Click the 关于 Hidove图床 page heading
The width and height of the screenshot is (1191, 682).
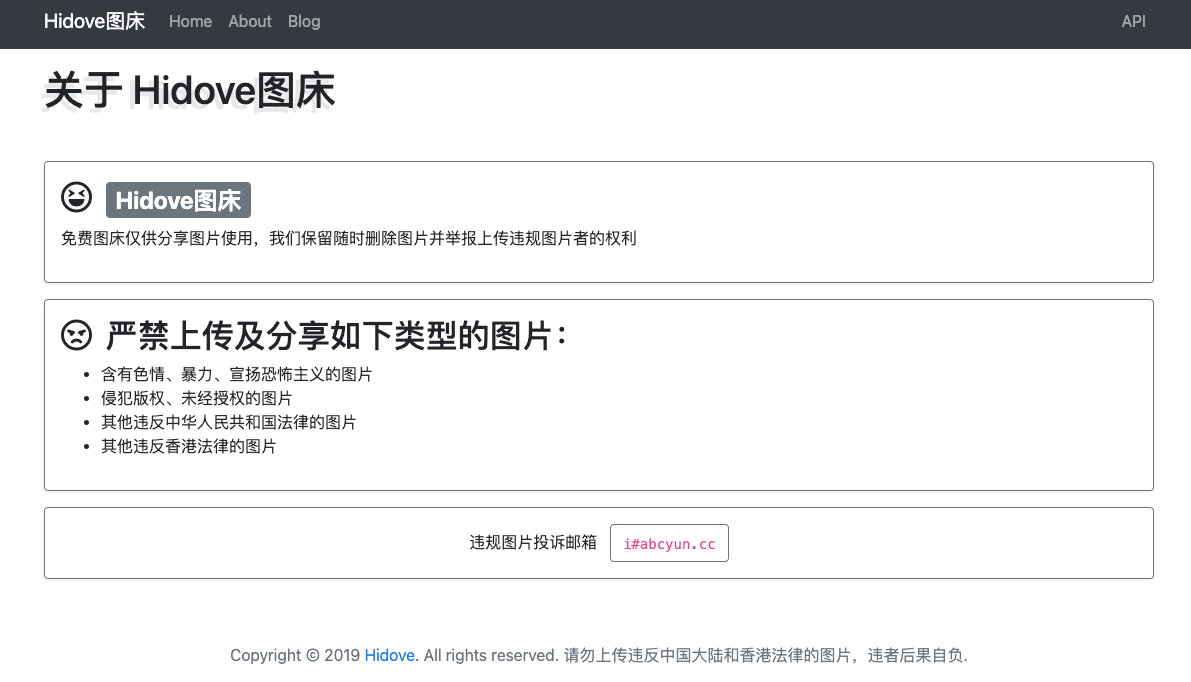[190, 90]
